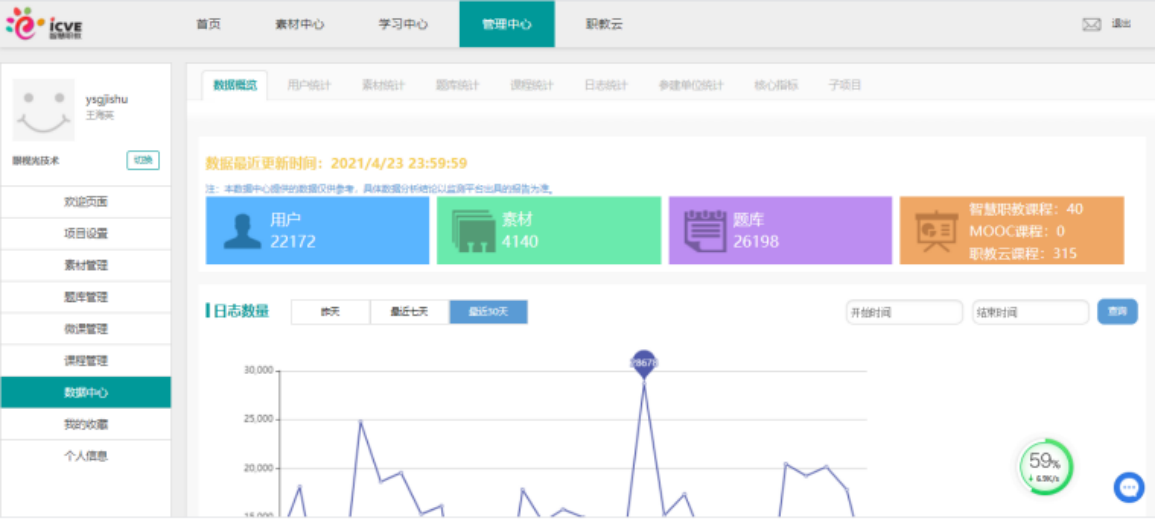
Task: Switch to the 素材统计 tab
Action: [383, 85]
